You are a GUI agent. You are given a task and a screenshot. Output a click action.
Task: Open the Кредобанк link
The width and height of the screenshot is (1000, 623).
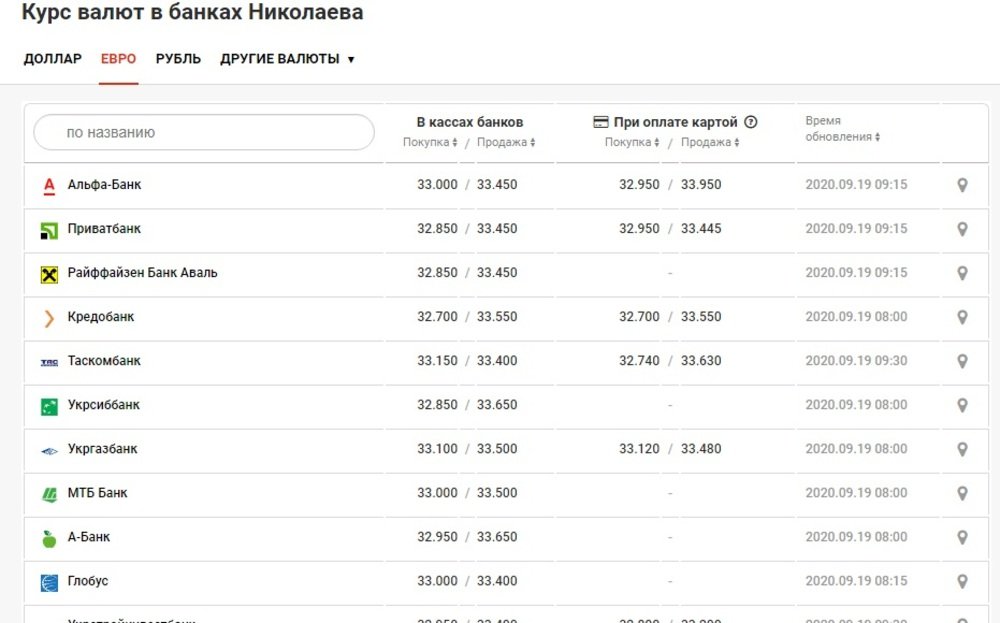[101, 316]
